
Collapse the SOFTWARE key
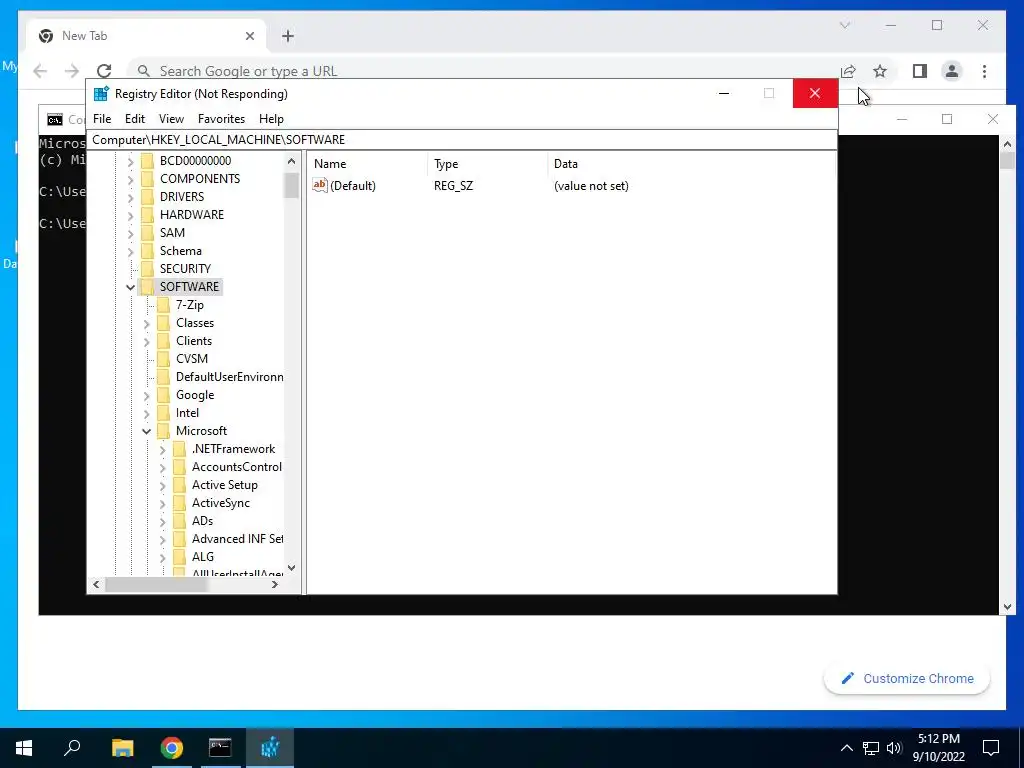pos(131,287)
